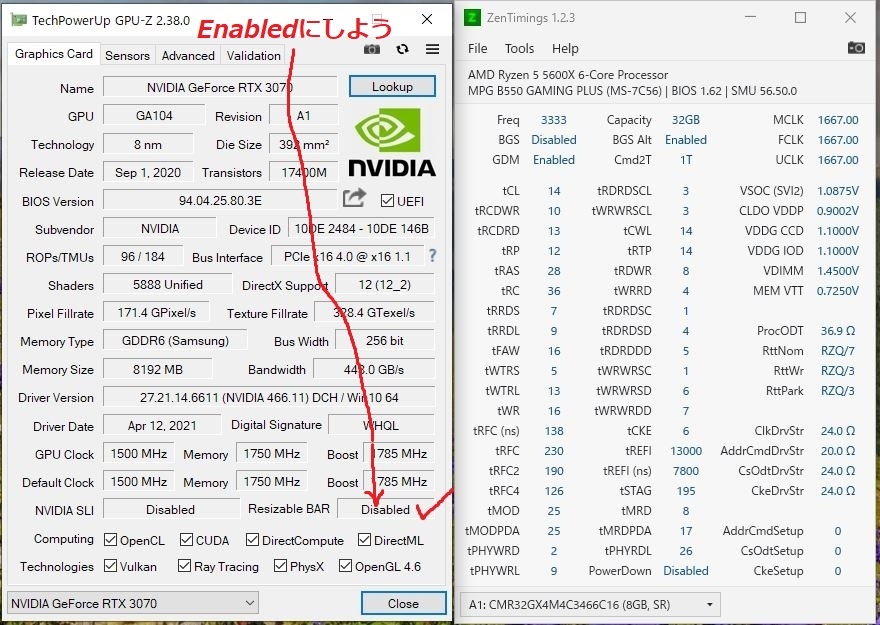
Task: Close the GPU-Z window via X
Action: click(x=427, y=20)
